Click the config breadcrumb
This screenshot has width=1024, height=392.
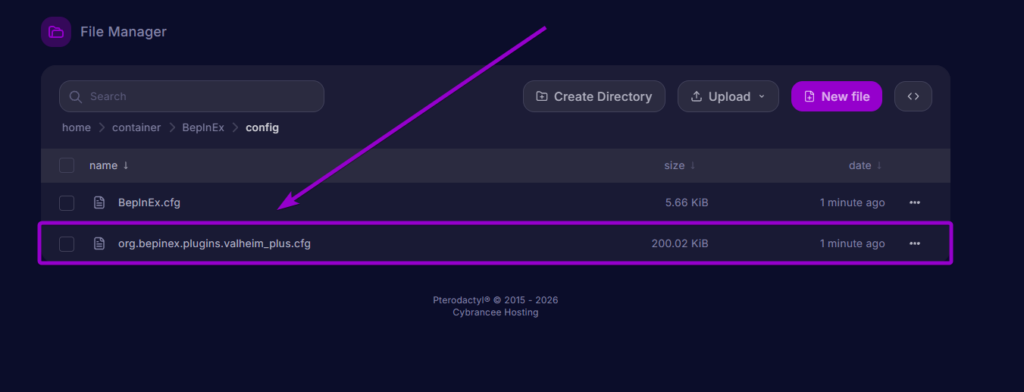pos(262,127)
